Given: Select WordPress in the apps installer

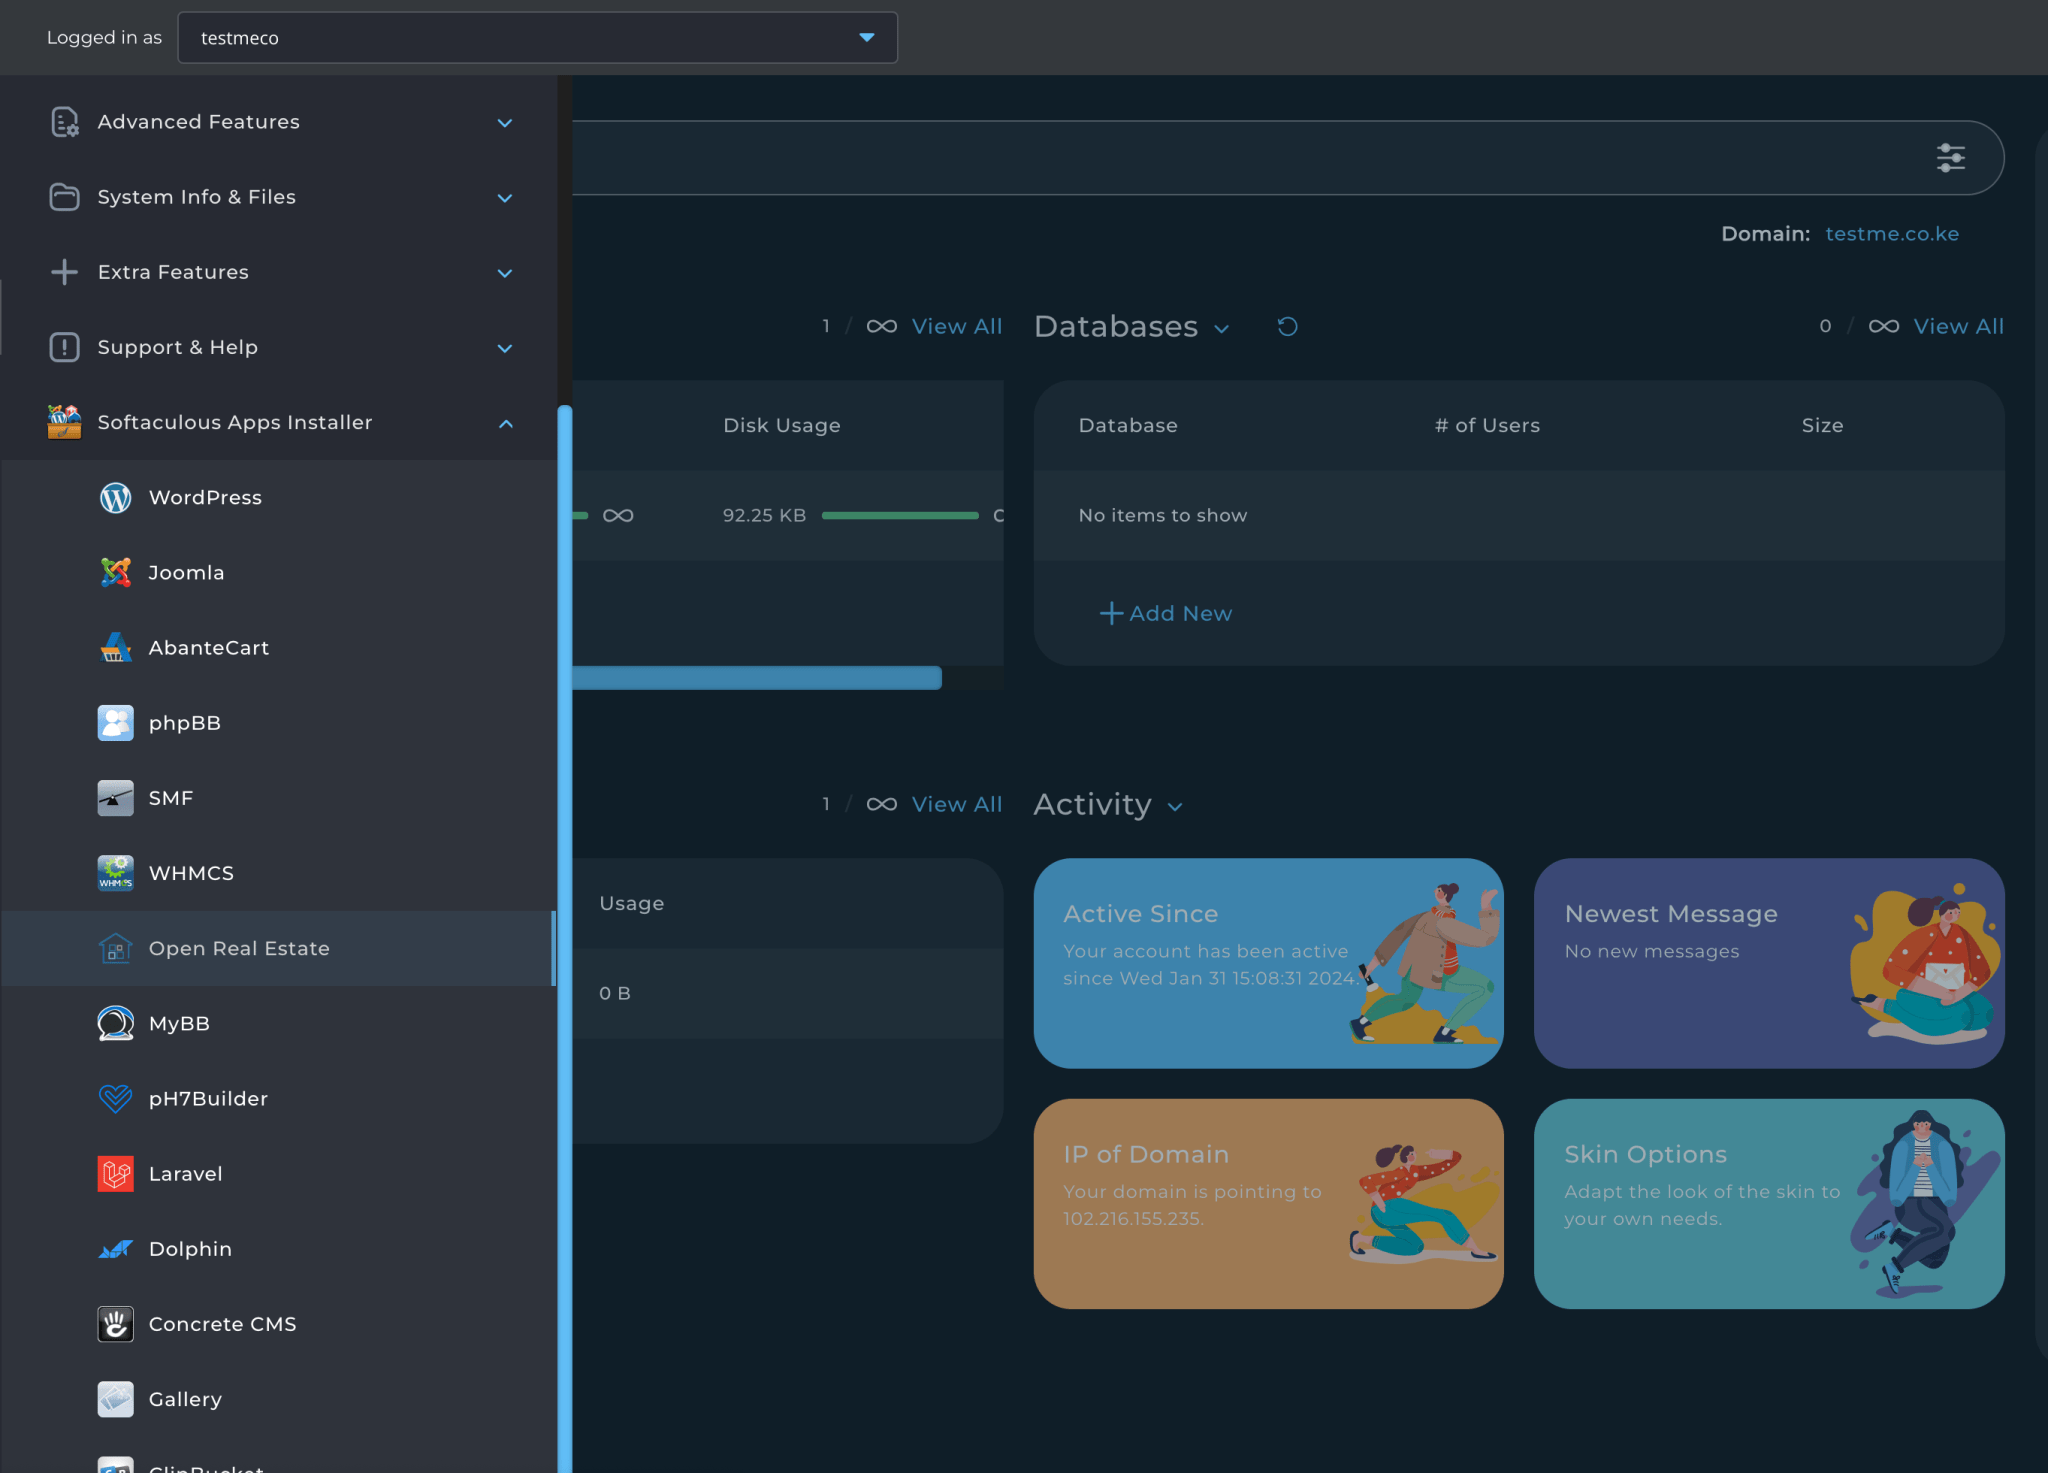Looking at the screenshot, I should [x=204, y=497].
